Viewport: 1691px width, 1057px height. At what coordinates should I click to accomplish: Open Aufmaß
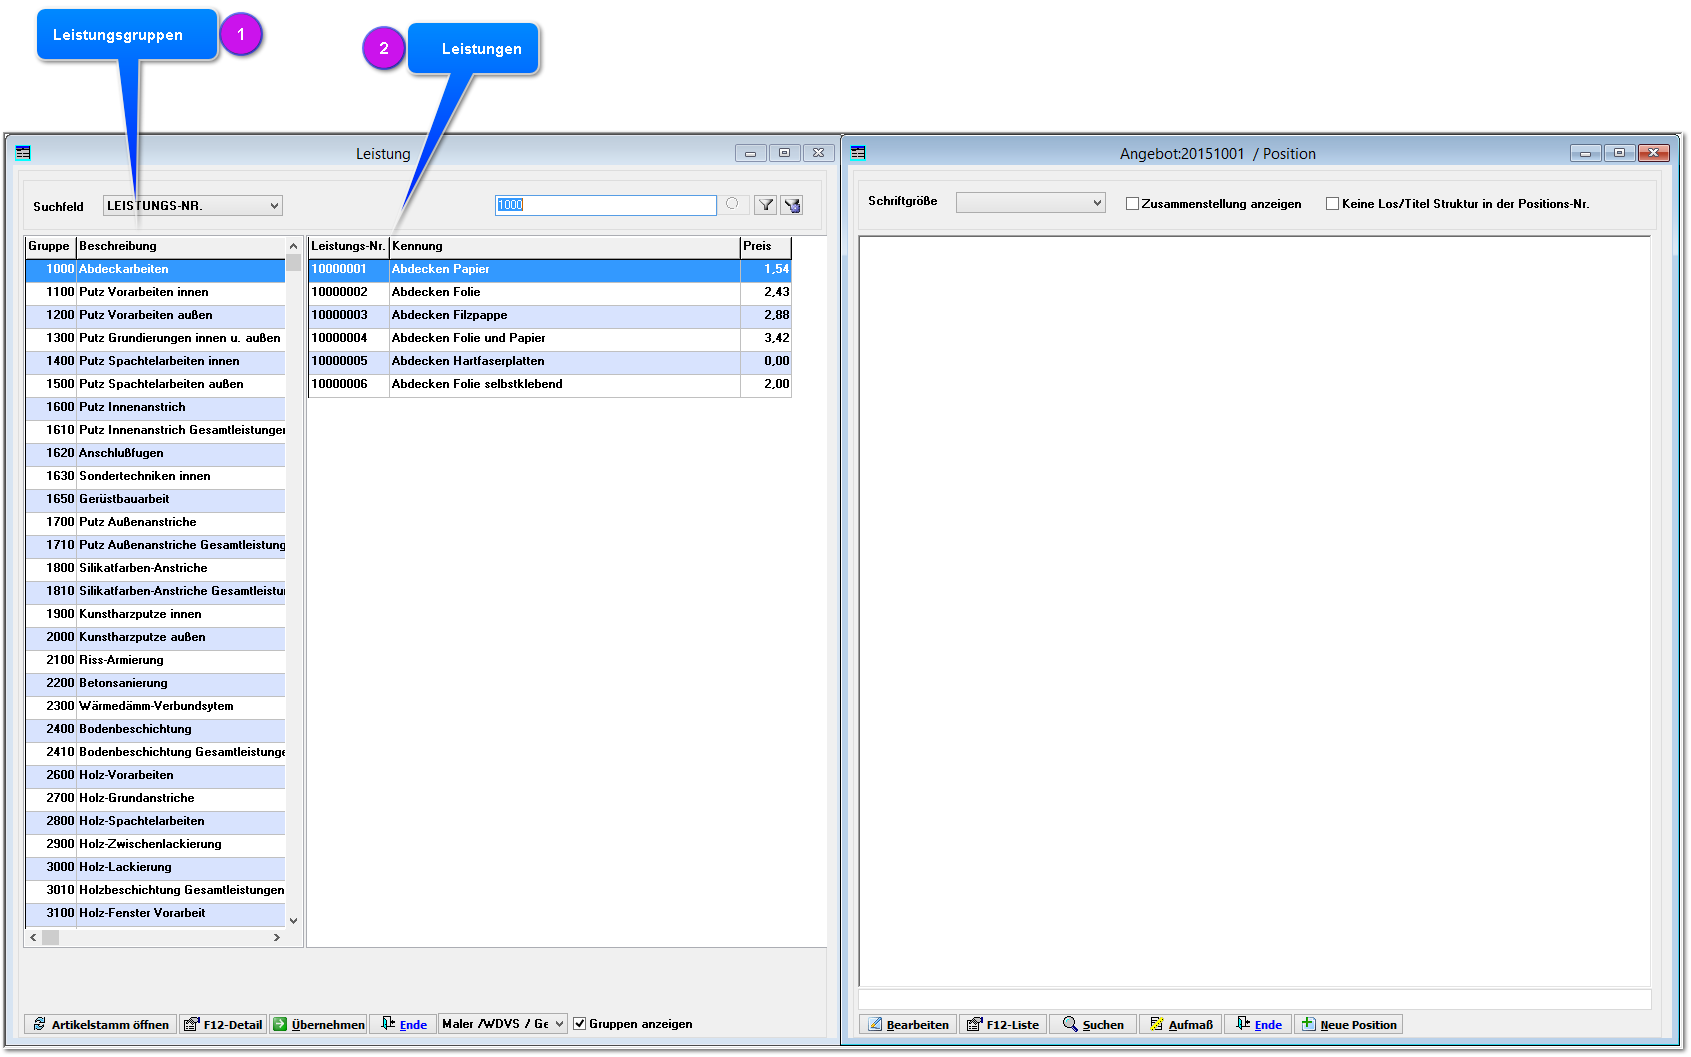[x=1181, y=1024]
